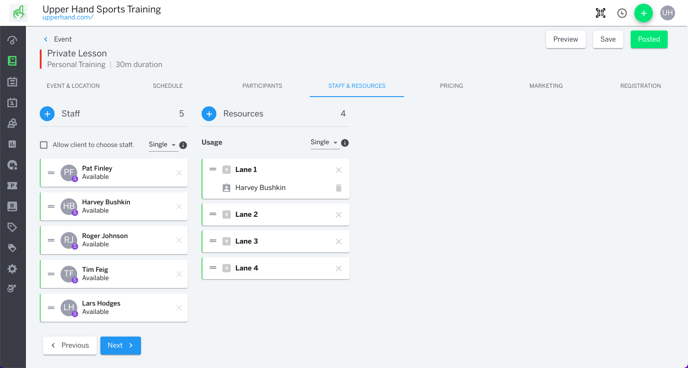Click info icon next to staff Single dropdown
Viewport: 688px width, 368px height.
click(183, 145)
